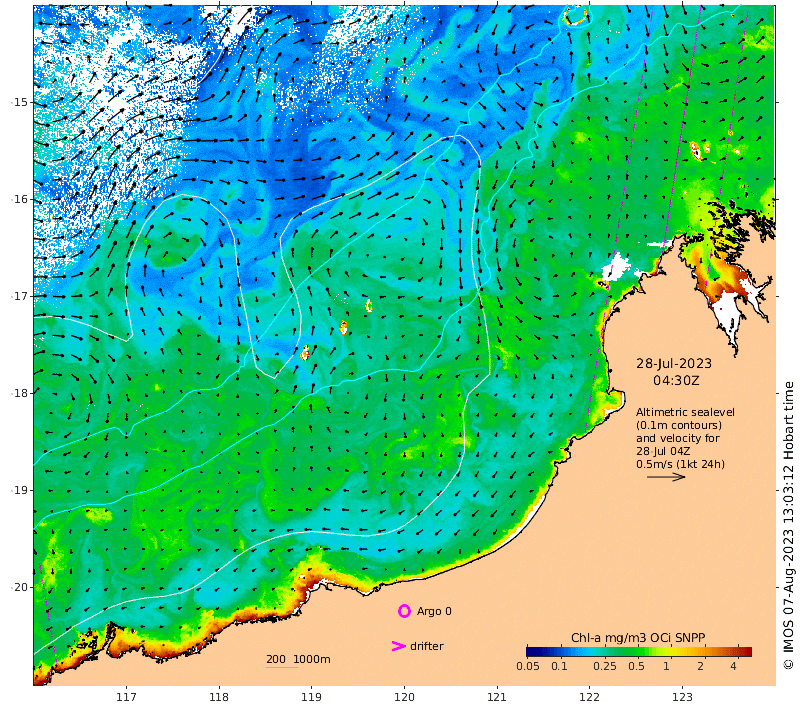Click the latitude axis label -18
Screen dimensions: 800x710
19,393
